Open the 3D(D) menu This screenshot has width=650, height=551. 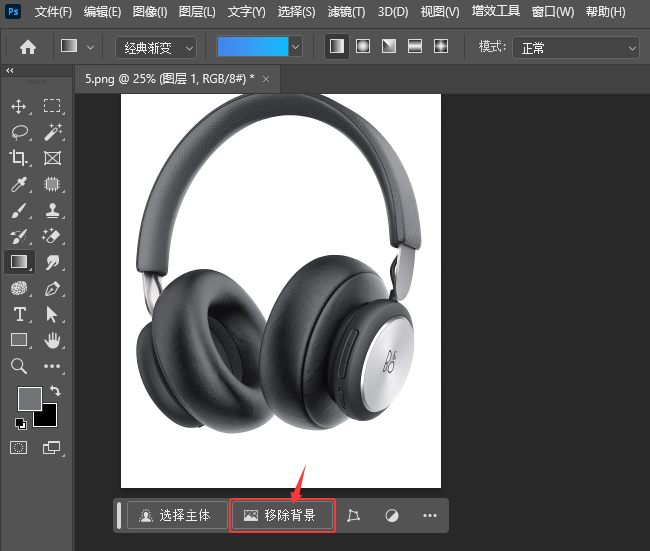[x=393, y=12]
